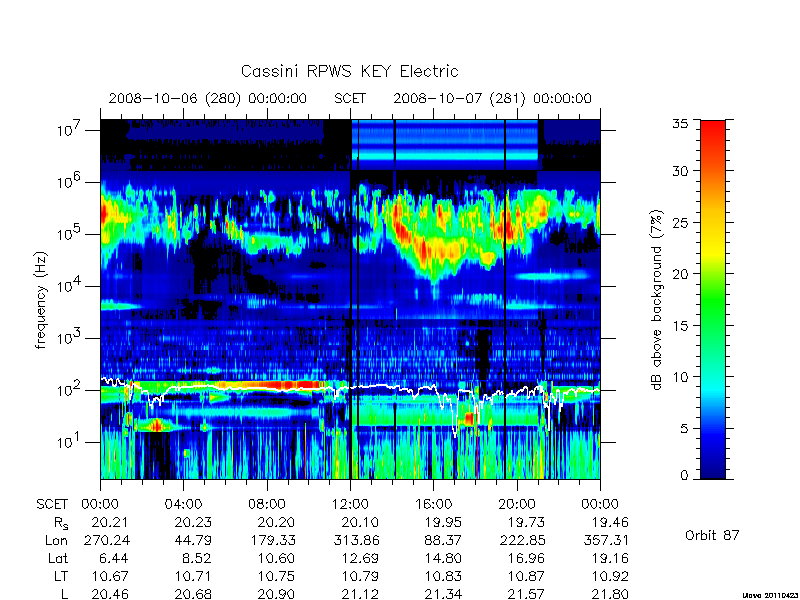Click the color scale bar legend
This screenshot has height=600, width=800.
coord(713,299)
